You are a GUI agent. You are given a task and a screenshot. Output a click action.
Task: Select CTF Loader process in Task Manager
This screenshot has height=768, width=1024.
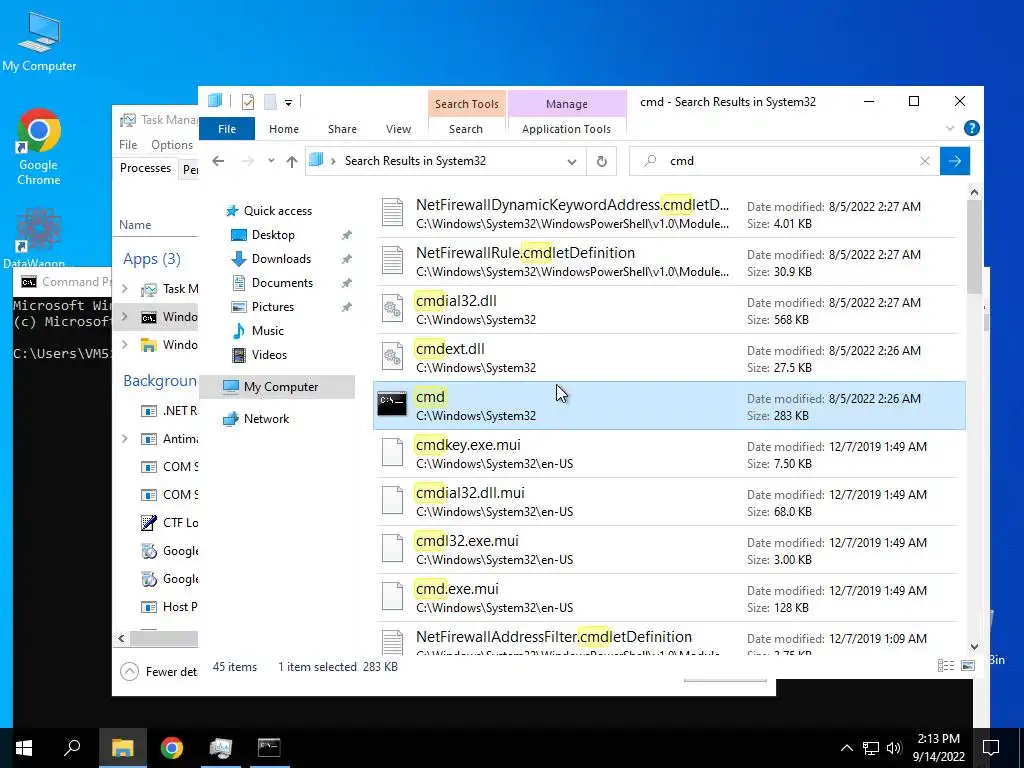(170, 522)
